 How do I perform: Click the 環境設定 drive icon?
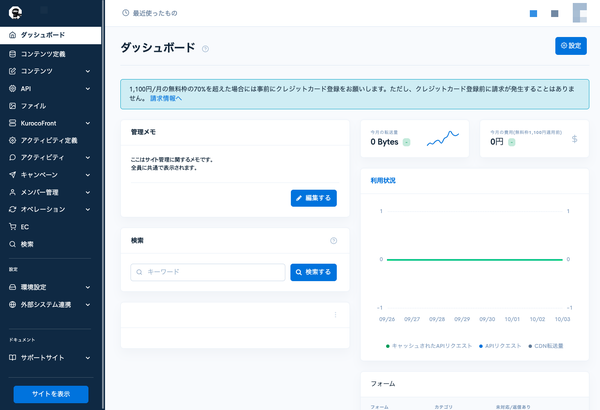click(x=12, y=287)
